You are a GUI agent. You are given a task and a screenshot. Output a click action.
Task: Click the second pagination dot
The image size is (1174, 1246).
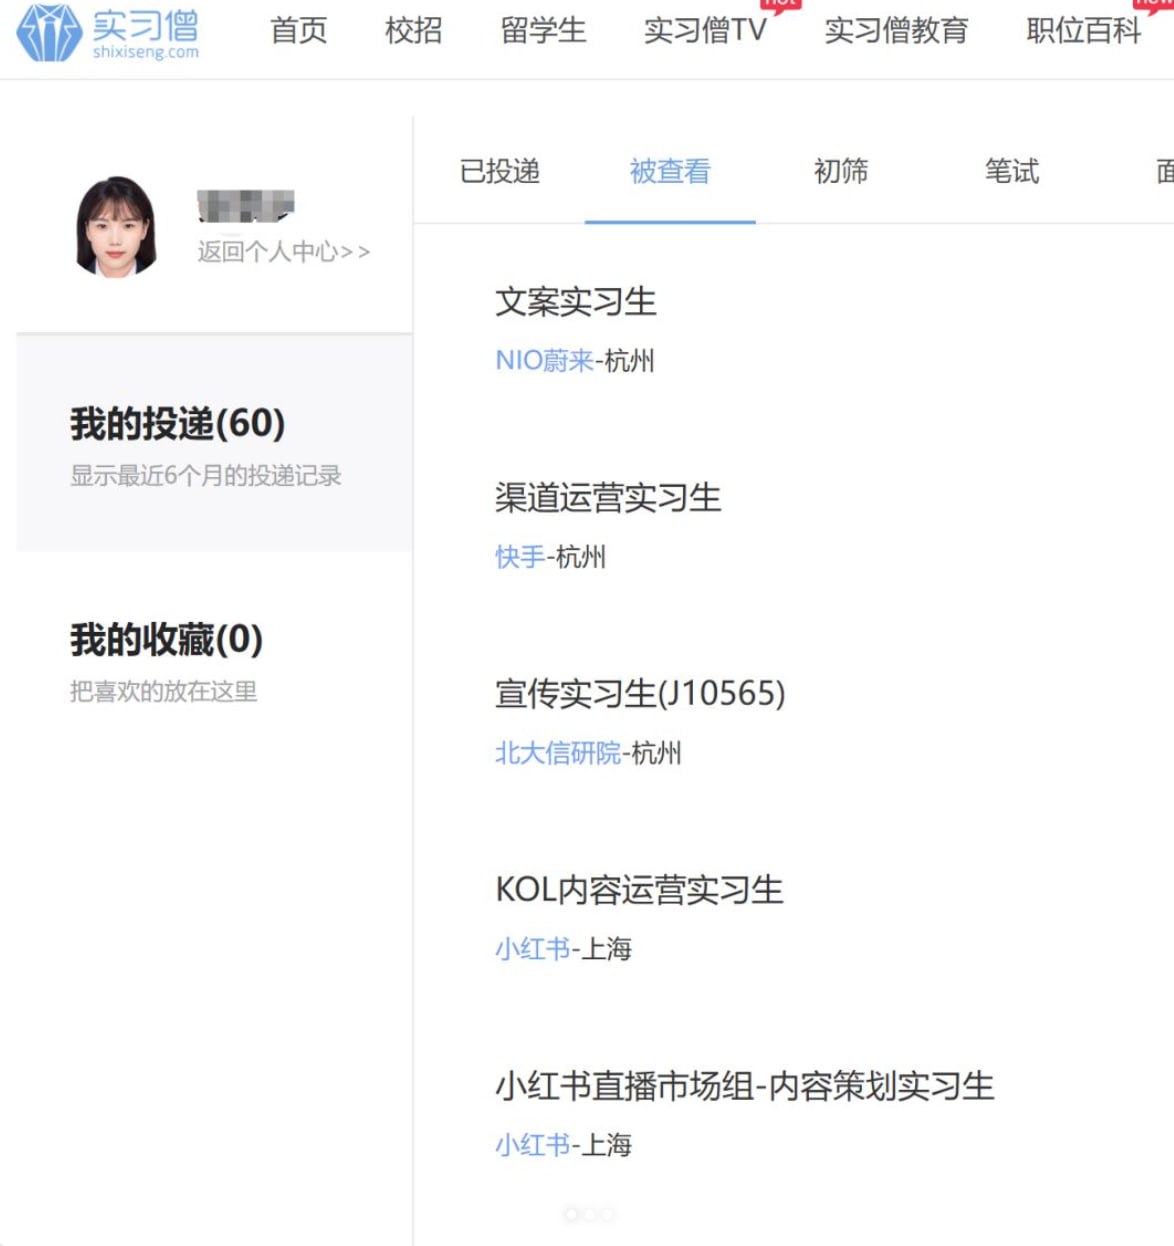[589, 1214]
